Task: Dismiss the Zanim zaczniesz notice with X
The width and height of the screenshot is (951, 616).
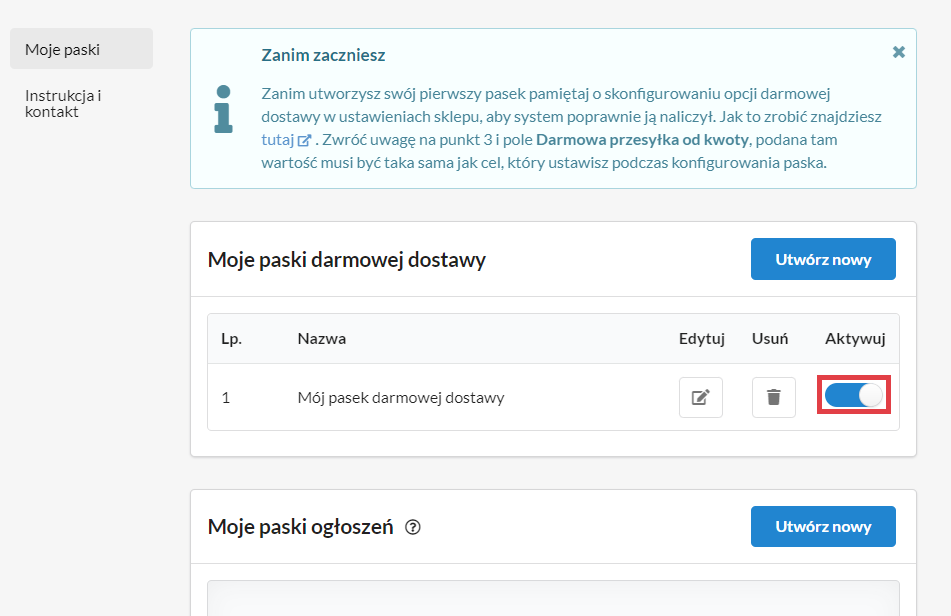Action: tap(898, 52)
